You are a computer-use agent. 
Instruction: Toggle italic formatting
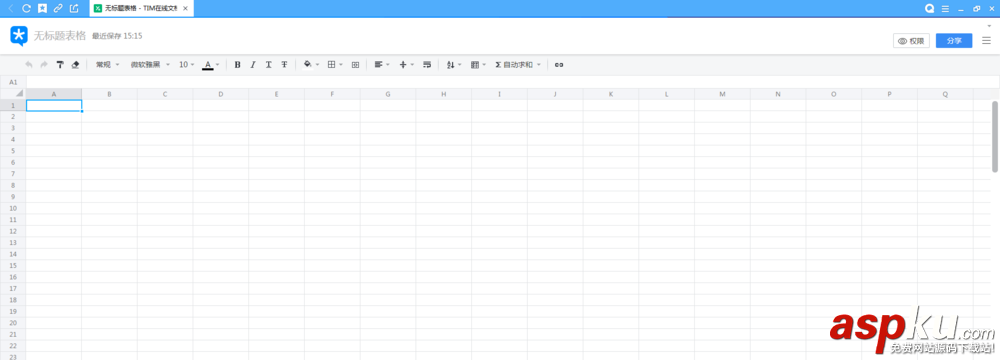click(253, 64)
